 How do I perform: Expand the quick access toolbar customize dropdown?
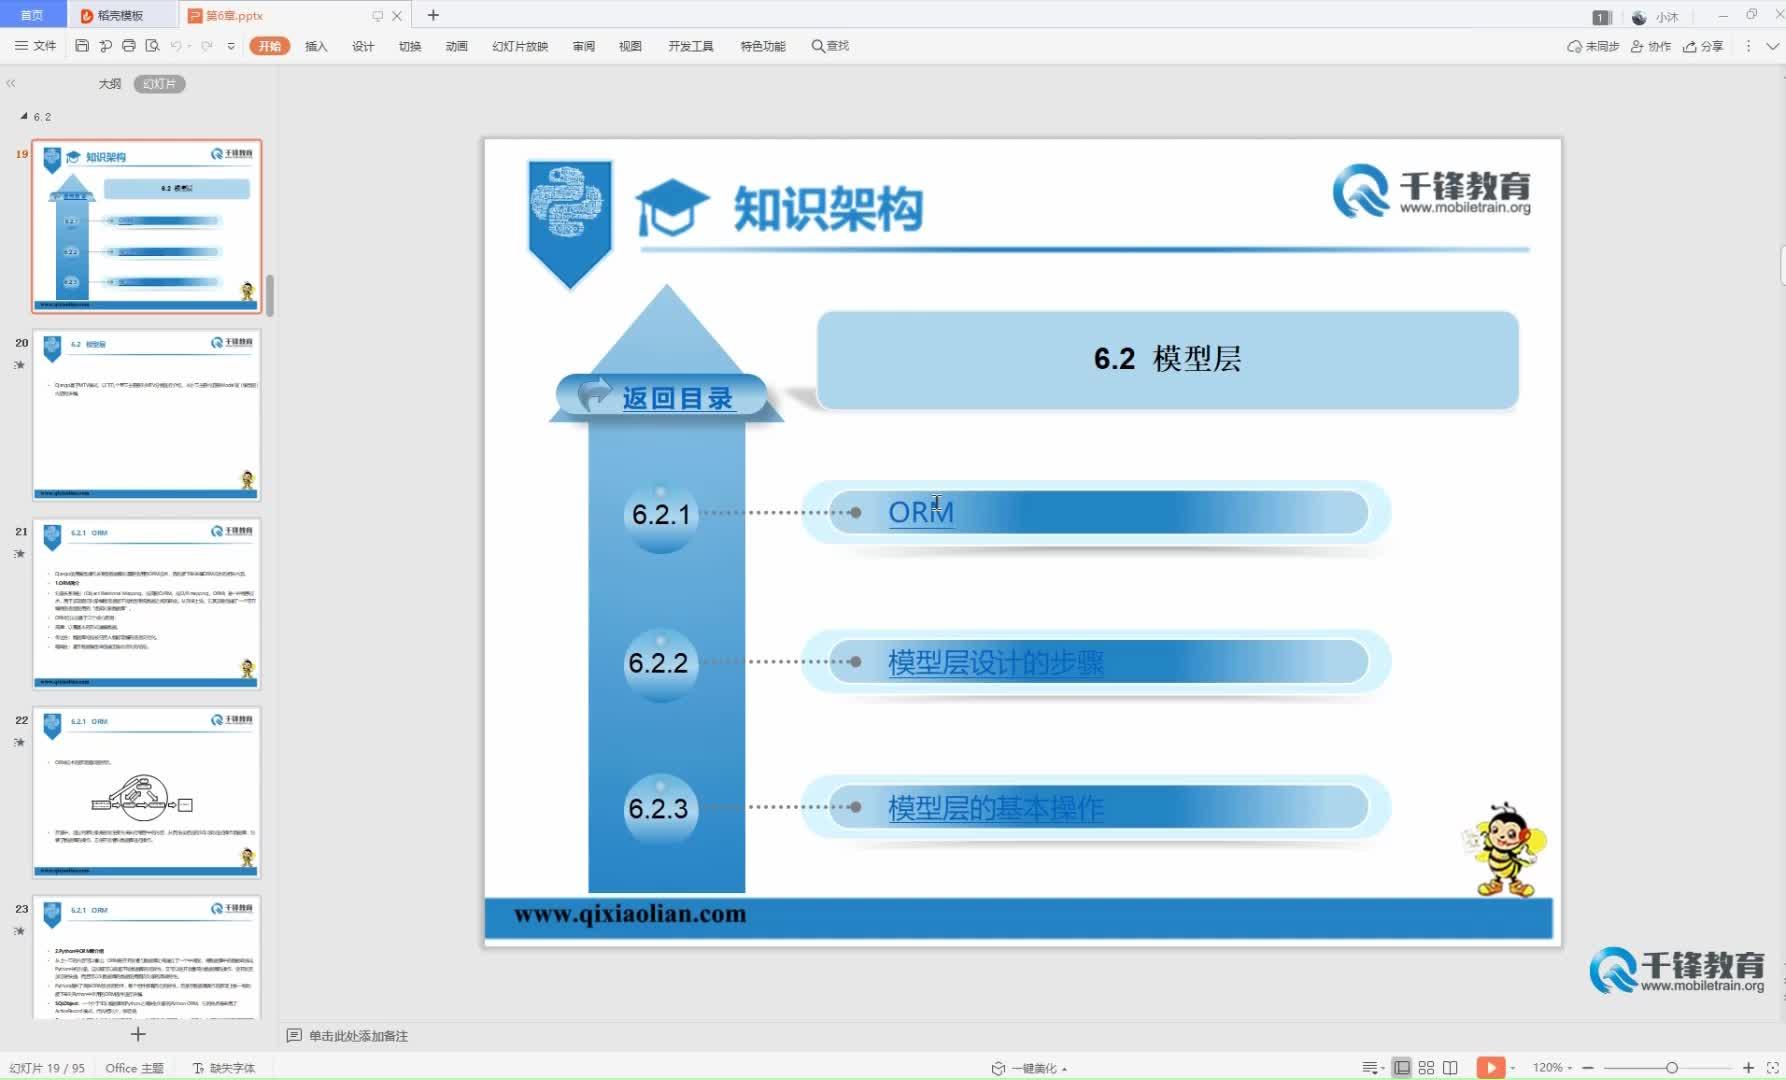[232, 46]
